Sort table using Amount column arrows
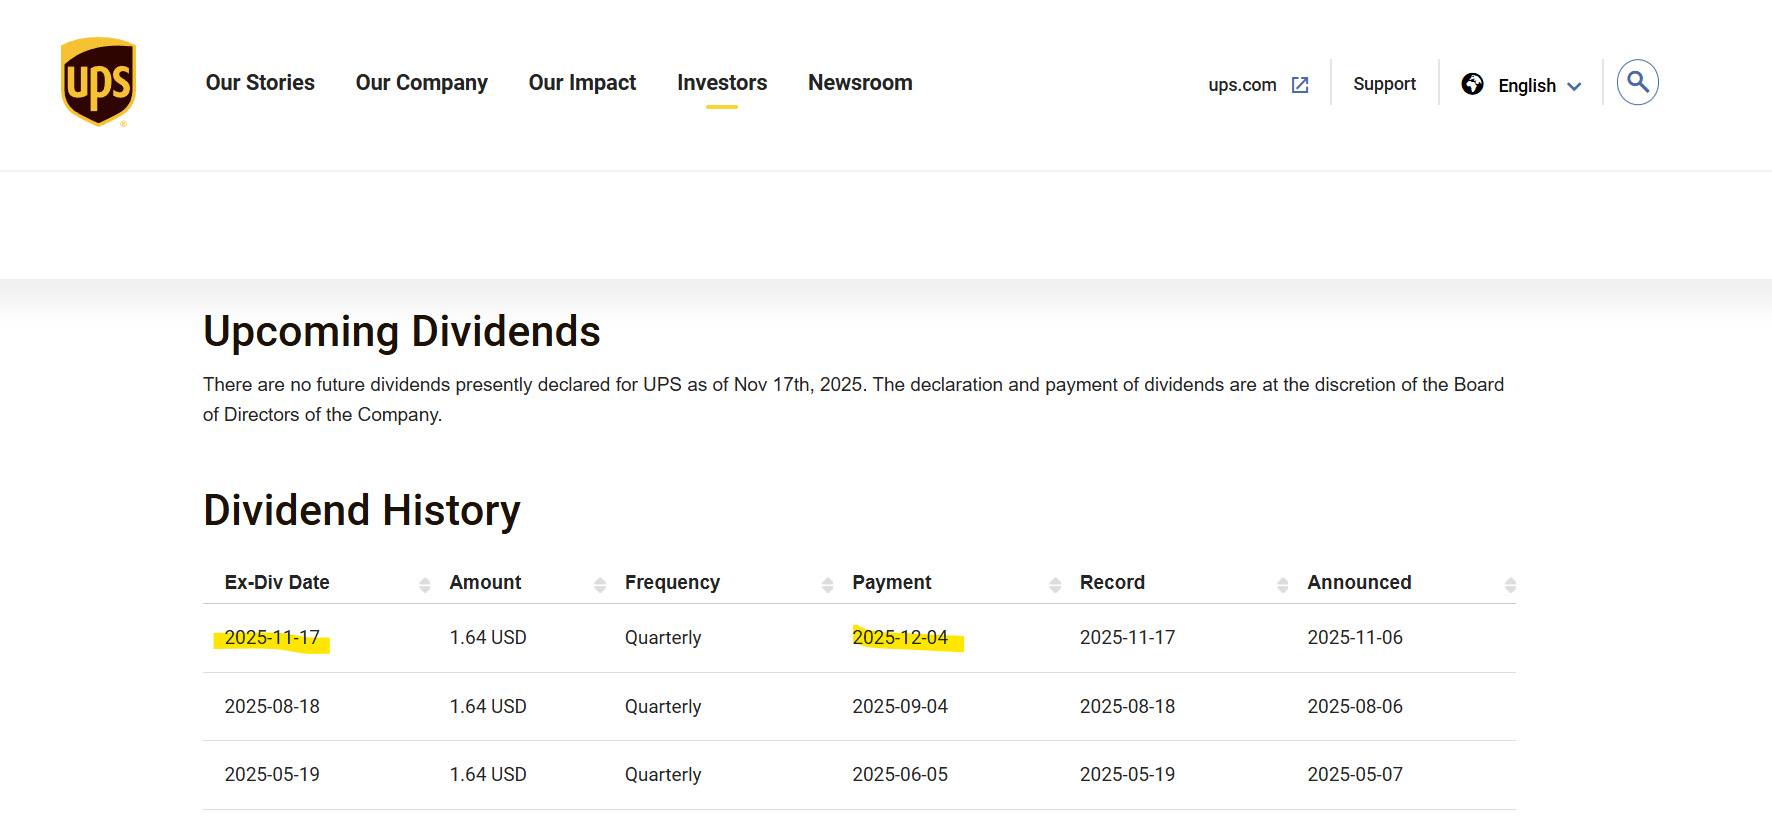This screenshot has height=824, width=1772. [x=600, y=585]
